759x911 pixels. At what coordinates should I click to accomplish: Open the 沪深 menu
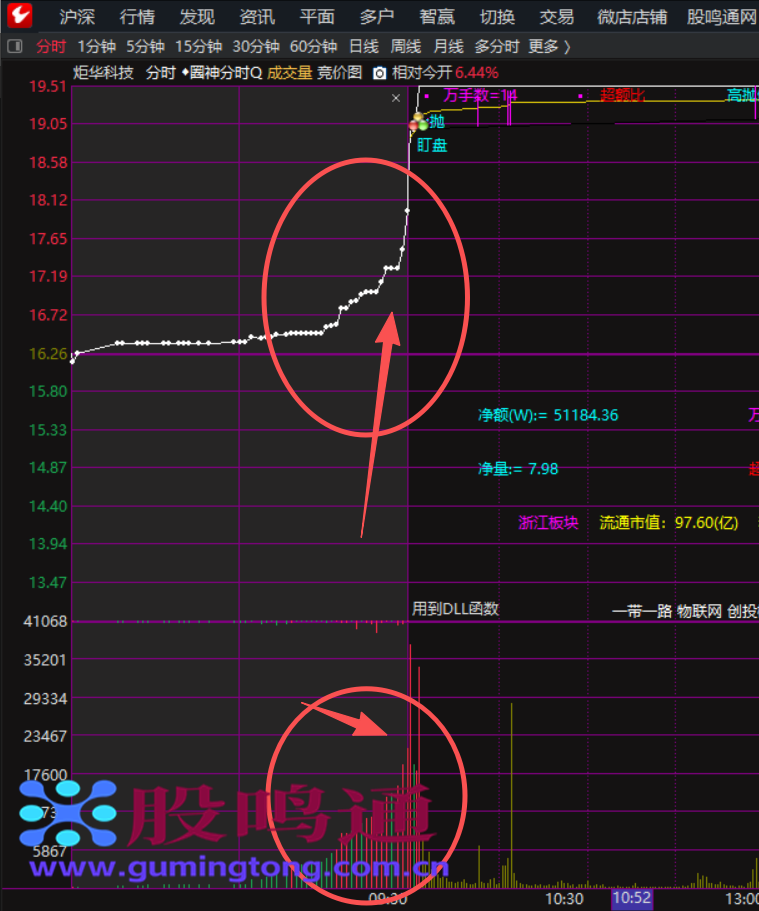(x=78, y=16)
